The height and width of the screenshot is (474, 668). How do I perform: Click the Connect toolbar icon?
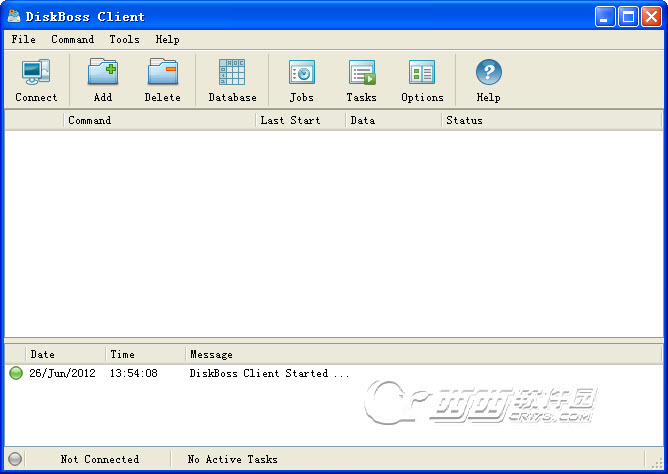pyautogui.click(x=36, y=73)
